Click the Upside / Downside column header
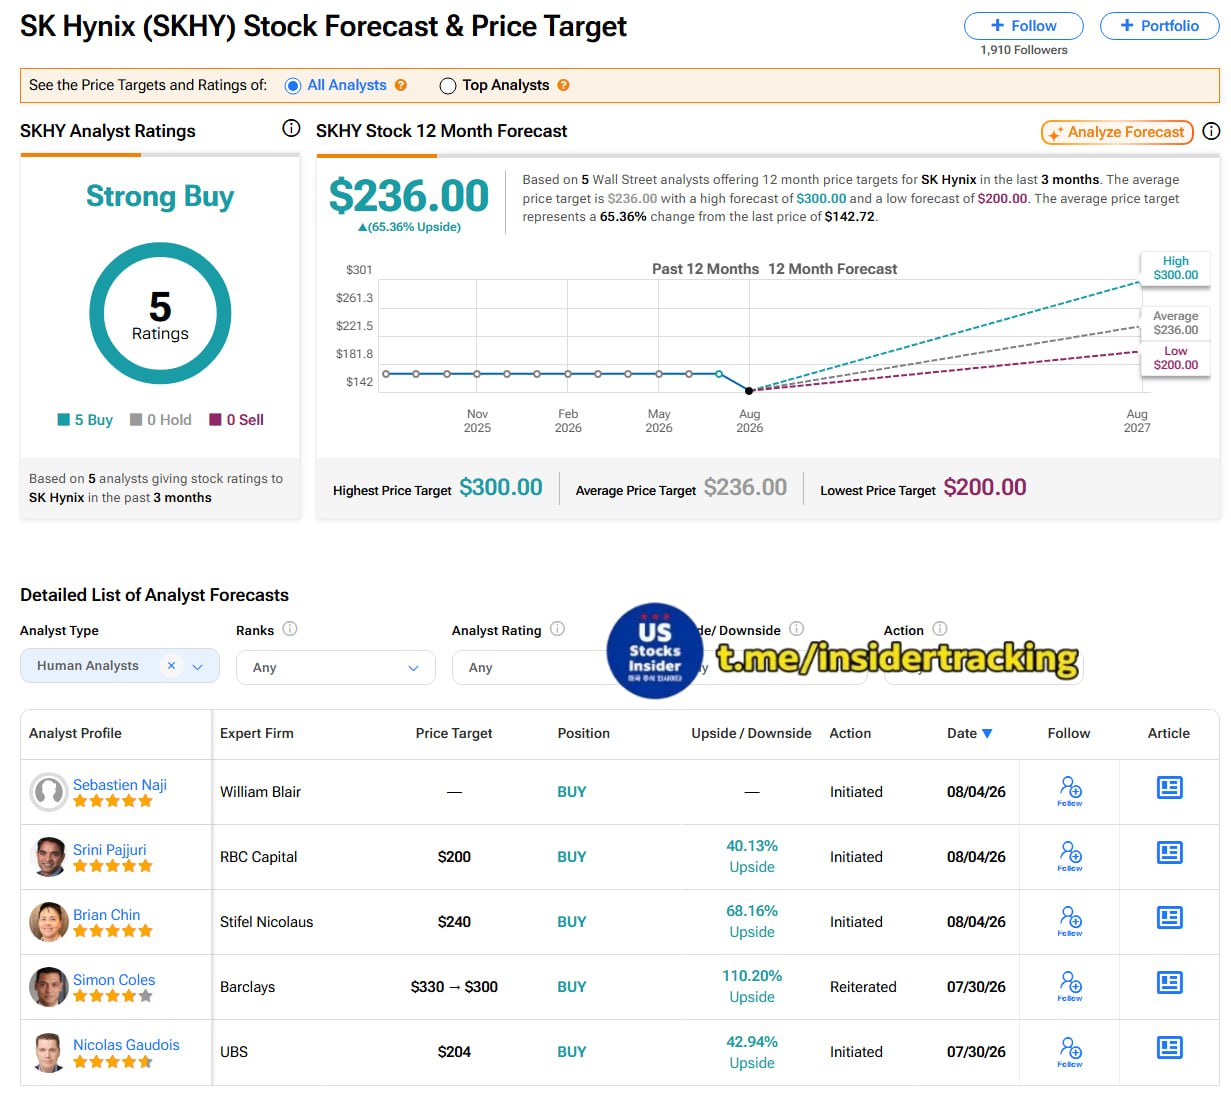This screenshot has height=1101, width=1231. coord(751,733)
